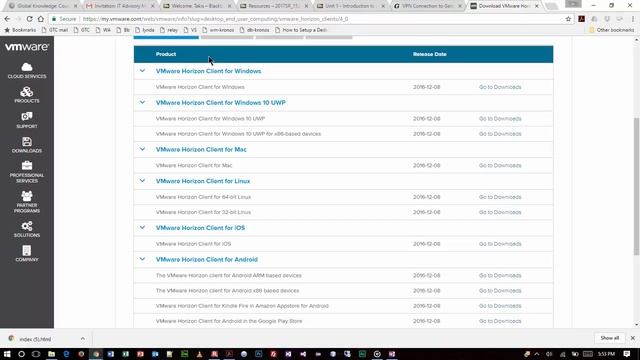Open the Windows Start menu

7,354
